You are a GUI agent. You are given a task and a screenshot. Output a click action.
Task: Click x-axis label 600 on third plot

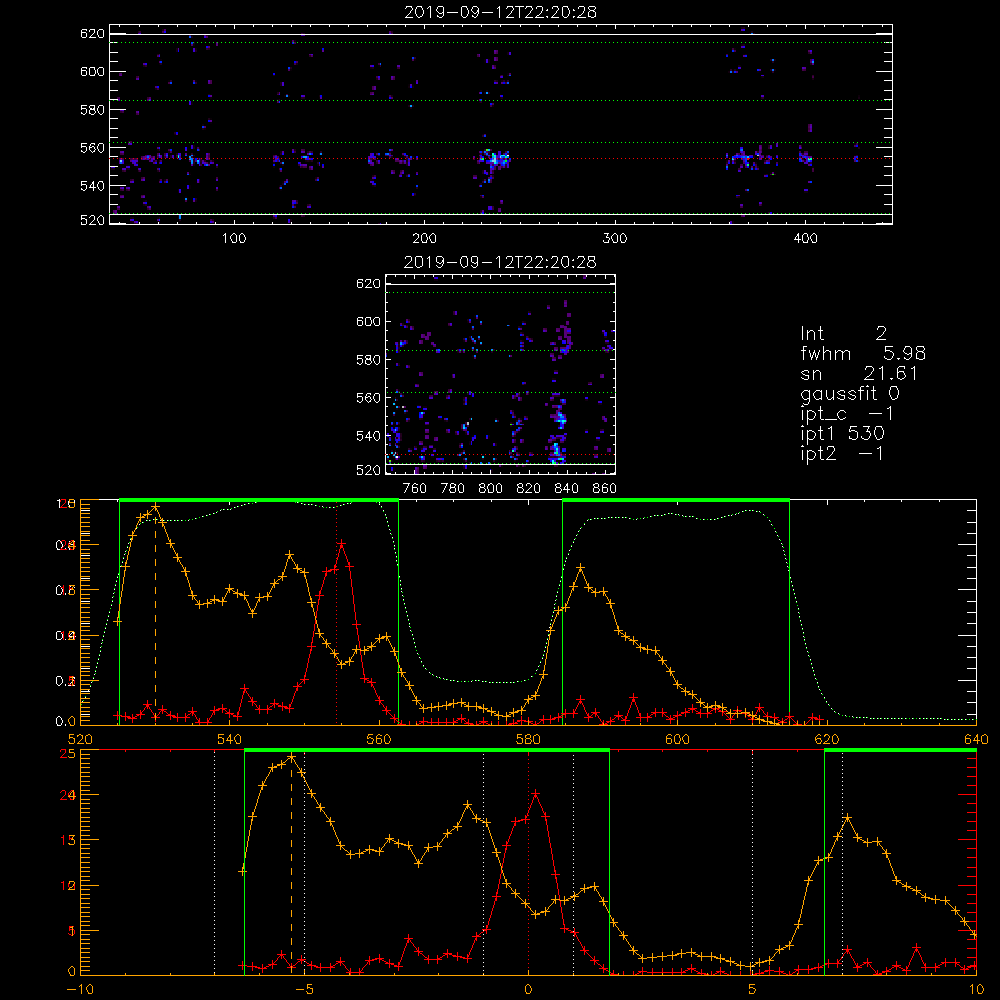[677, 739]
